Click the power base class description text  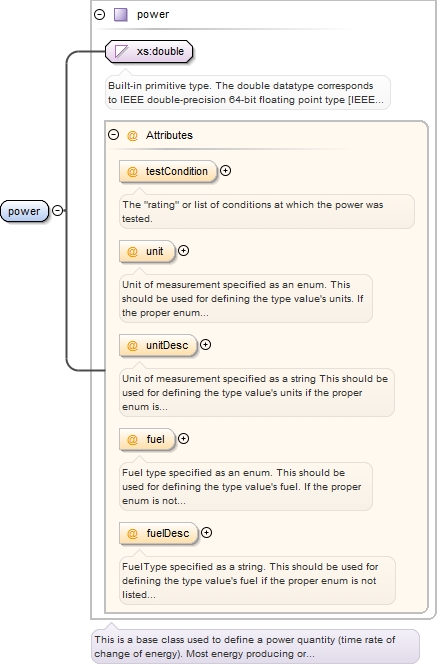pyautogui.click(x=245, y=647)
